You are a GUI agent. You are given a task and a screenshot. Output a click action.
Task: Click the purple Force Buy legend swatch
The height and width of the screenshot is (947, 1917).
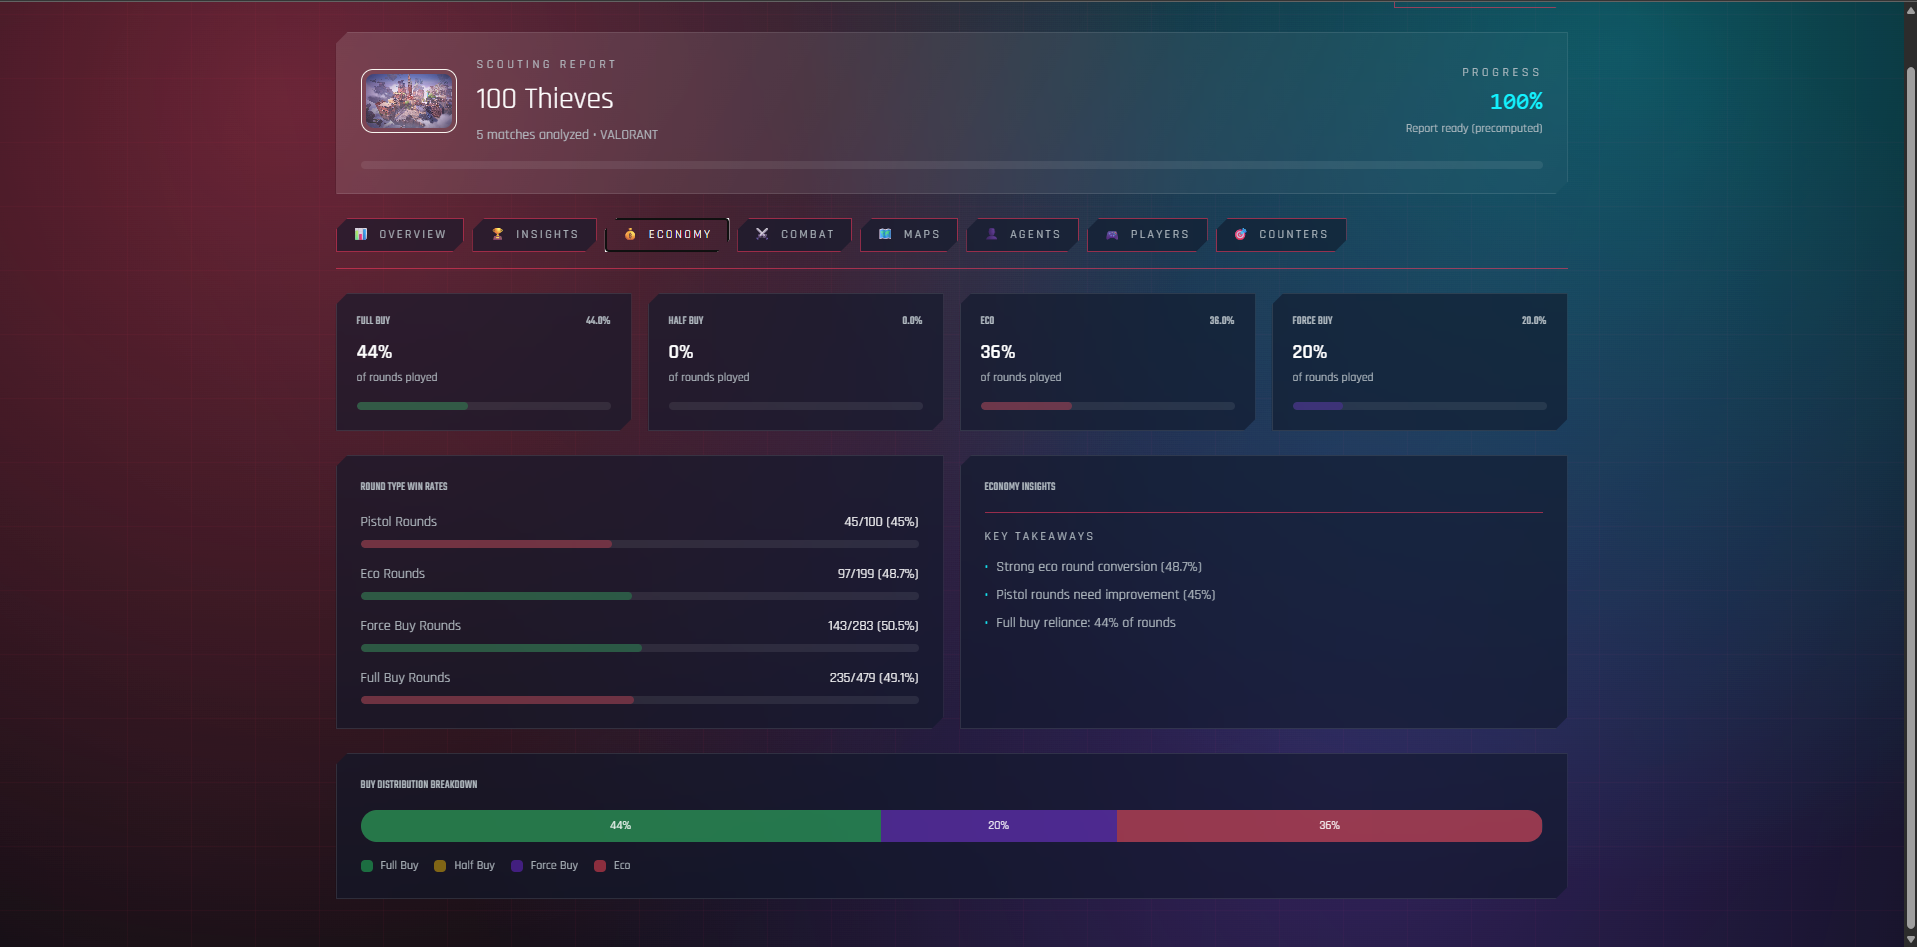coord(517,866)
